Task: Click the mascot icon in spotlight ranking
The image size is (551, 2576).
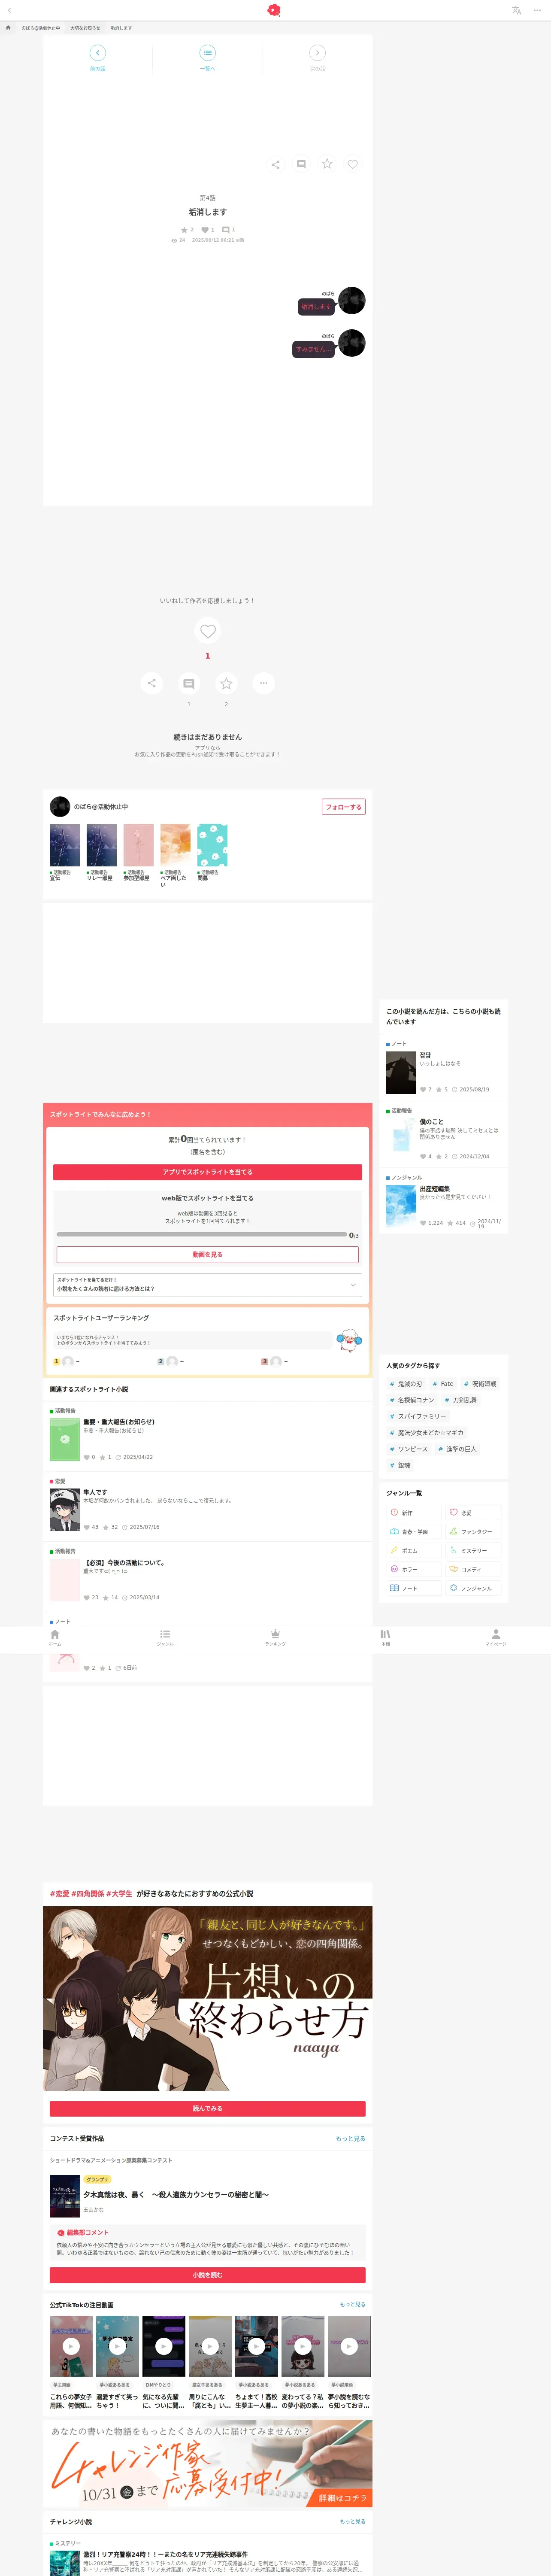Action: [x=348, y=1340]
